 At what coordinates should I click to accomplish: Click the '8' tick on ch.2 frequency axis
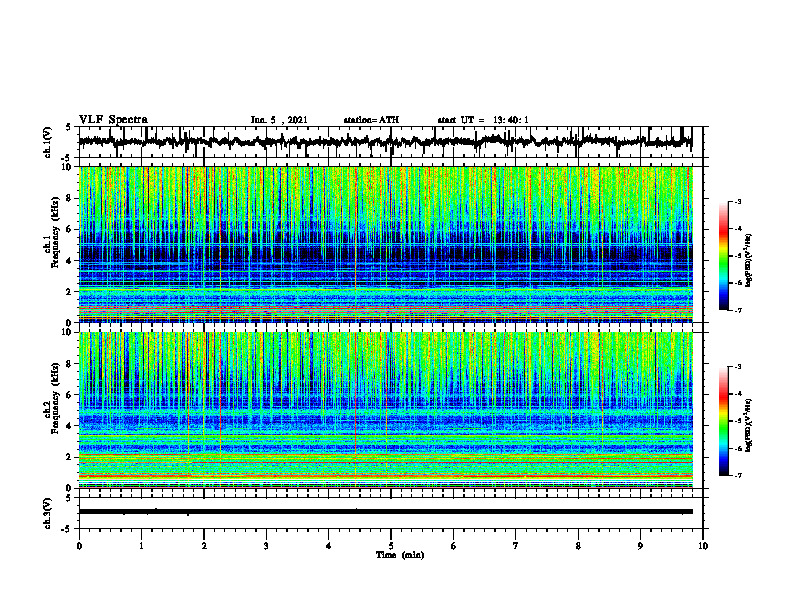[x=70, y=364]
